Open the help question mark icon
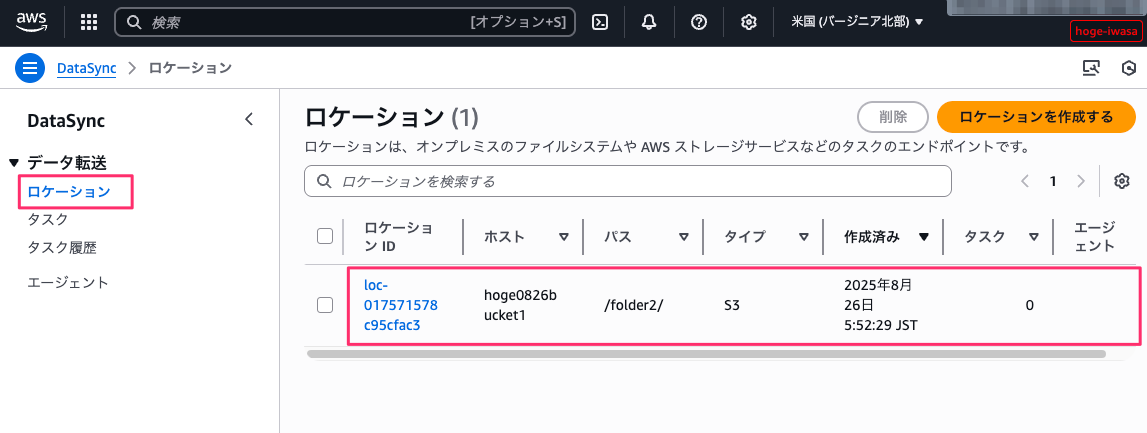 (x=699, y=23)
